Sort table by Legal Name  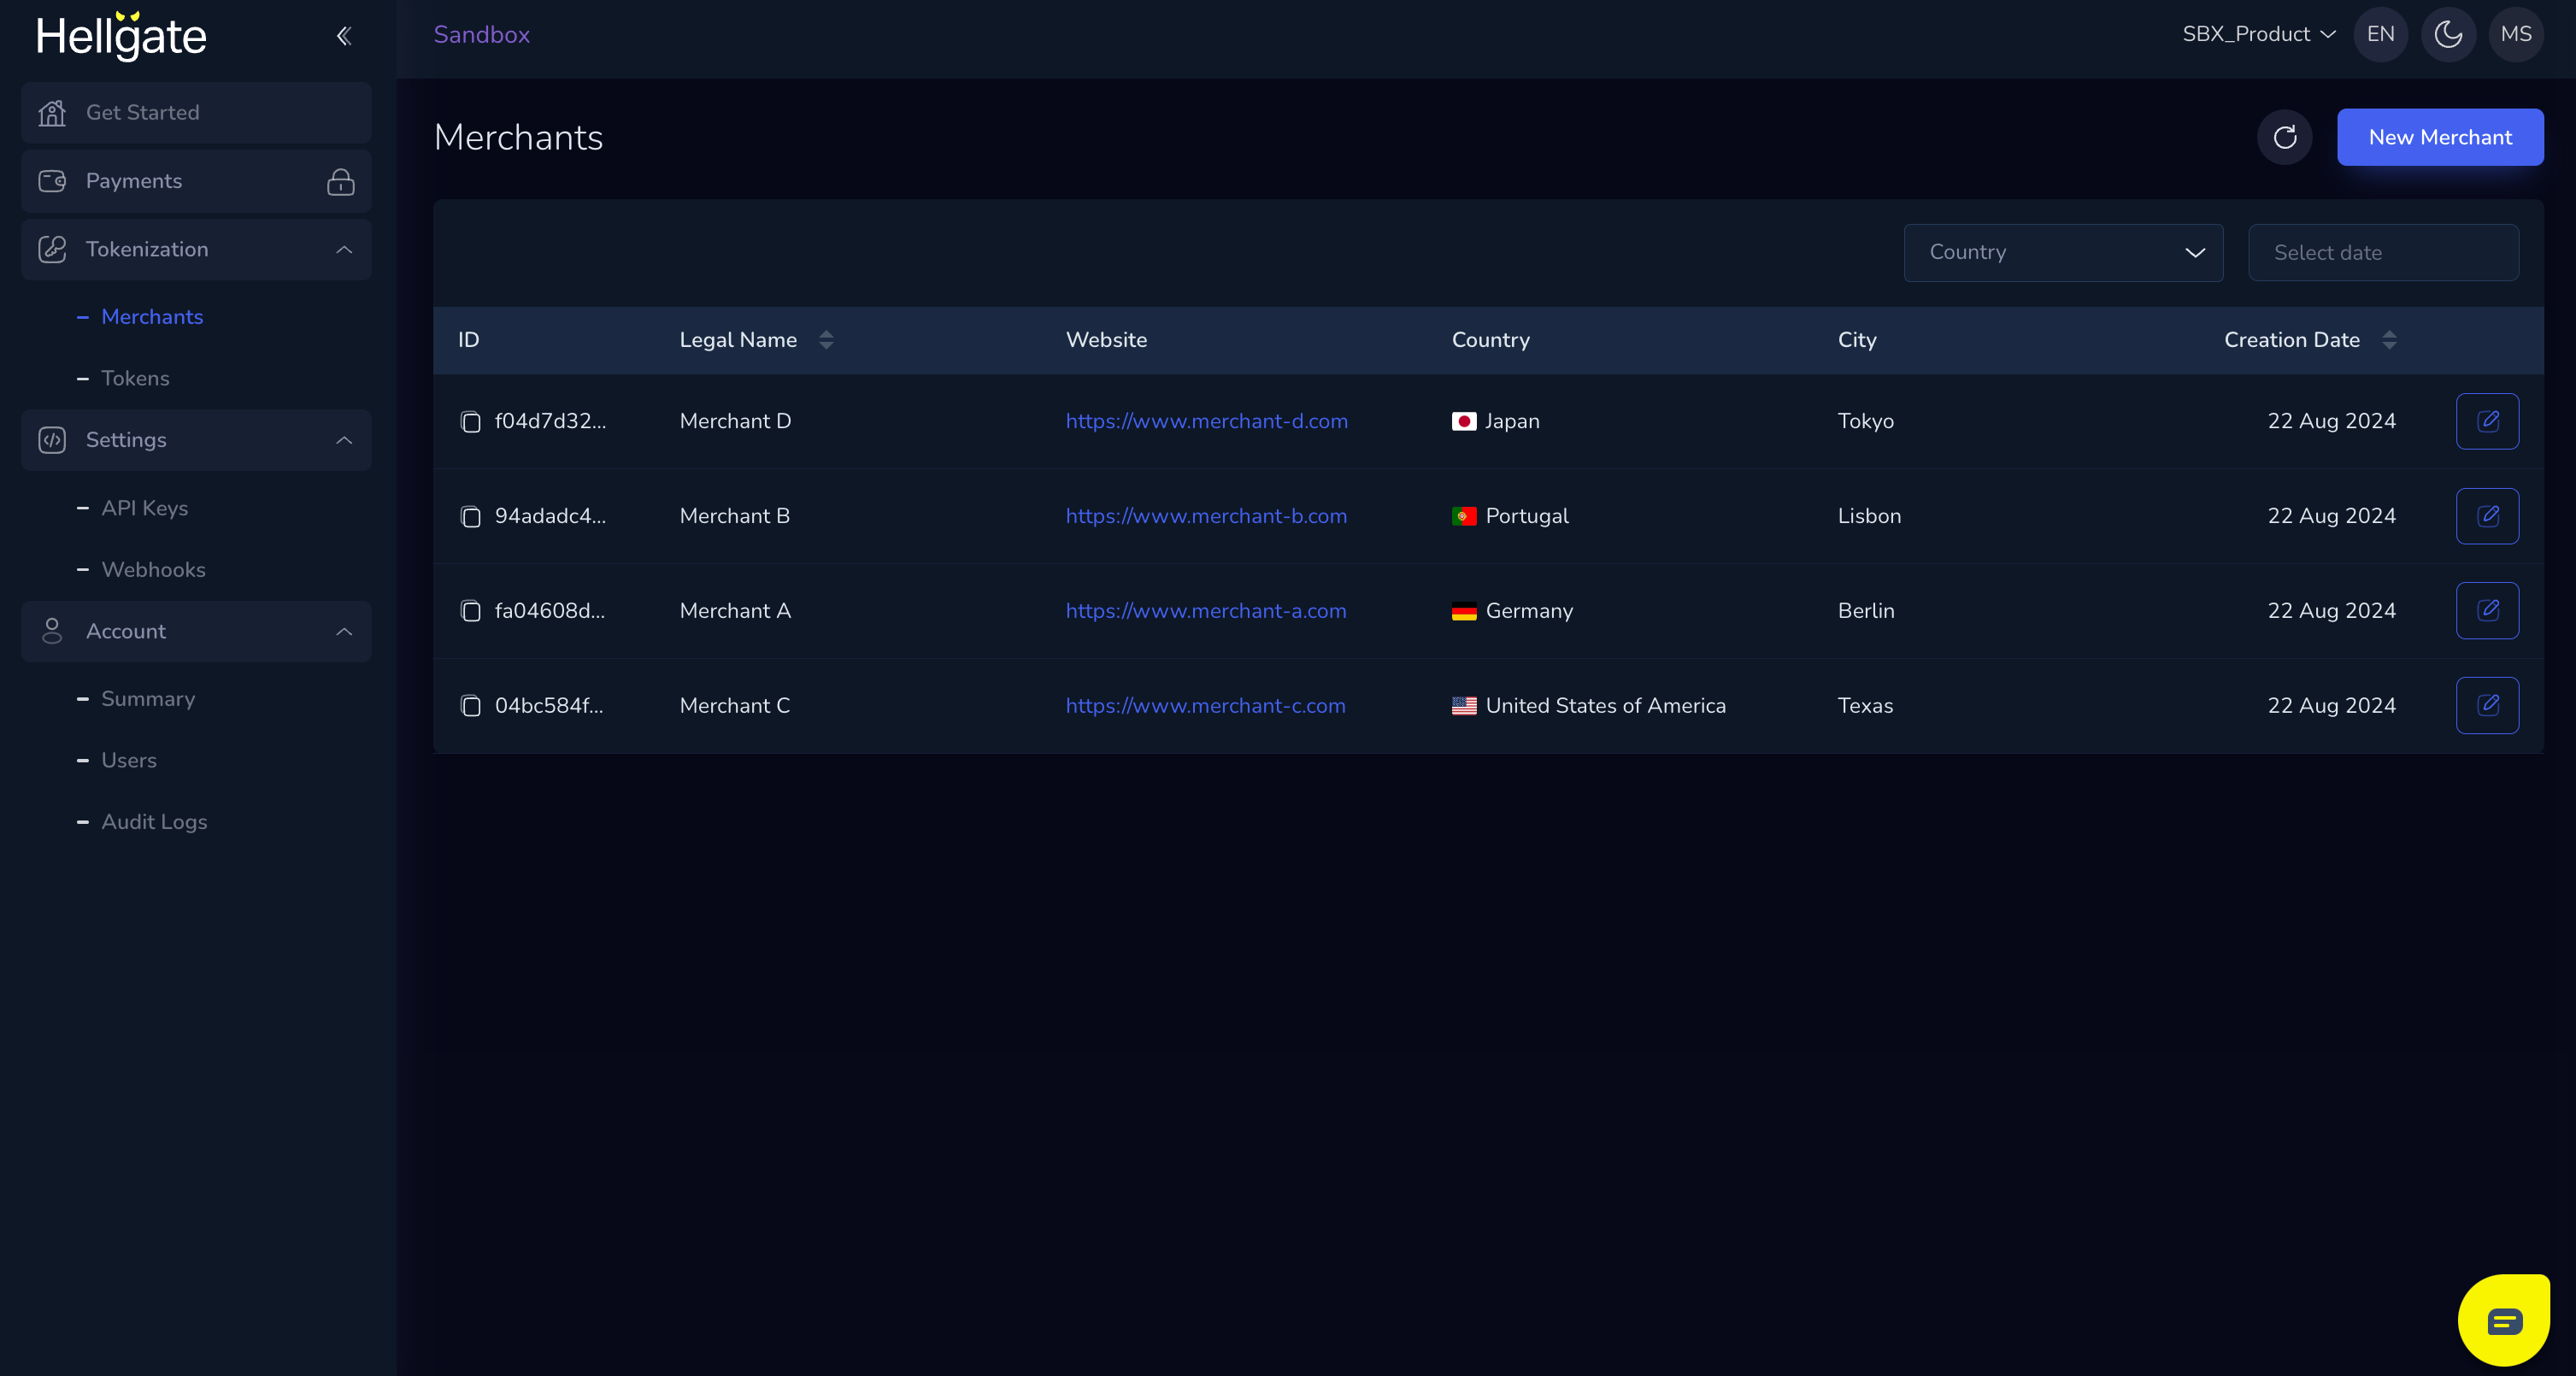(825, 340)
